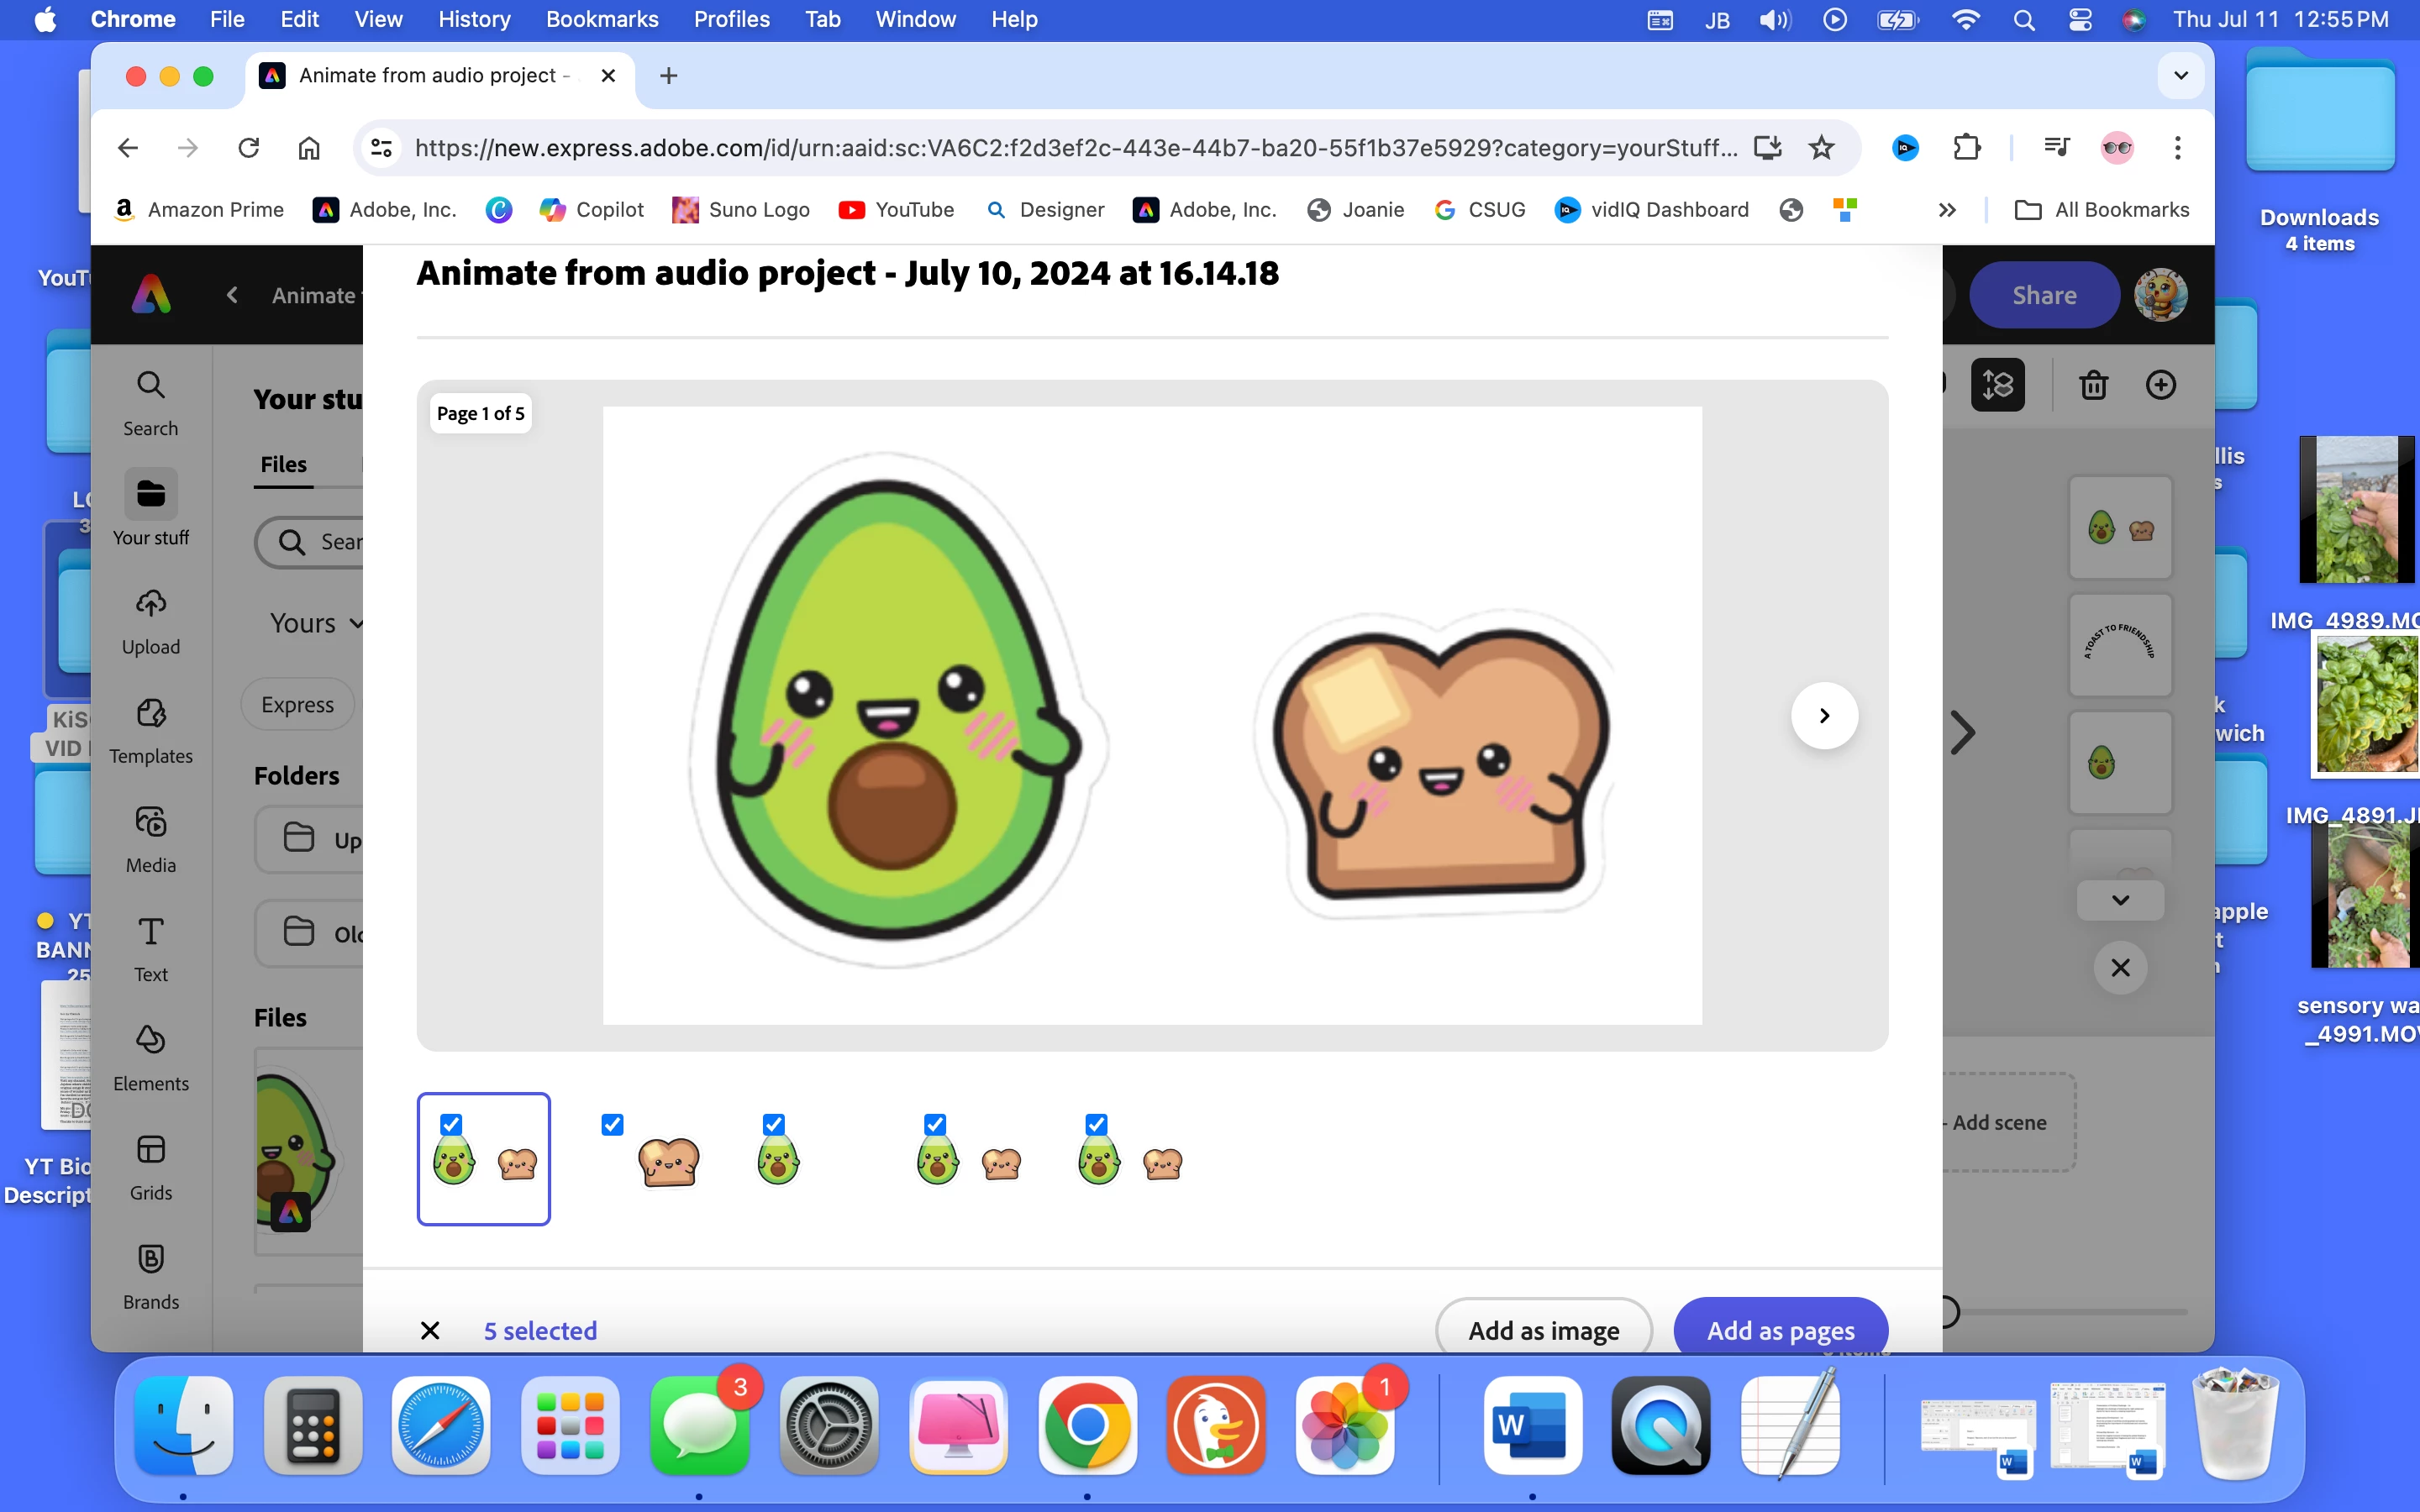Uncheck the fifth page checkbox

(x=1096, y=1124)
